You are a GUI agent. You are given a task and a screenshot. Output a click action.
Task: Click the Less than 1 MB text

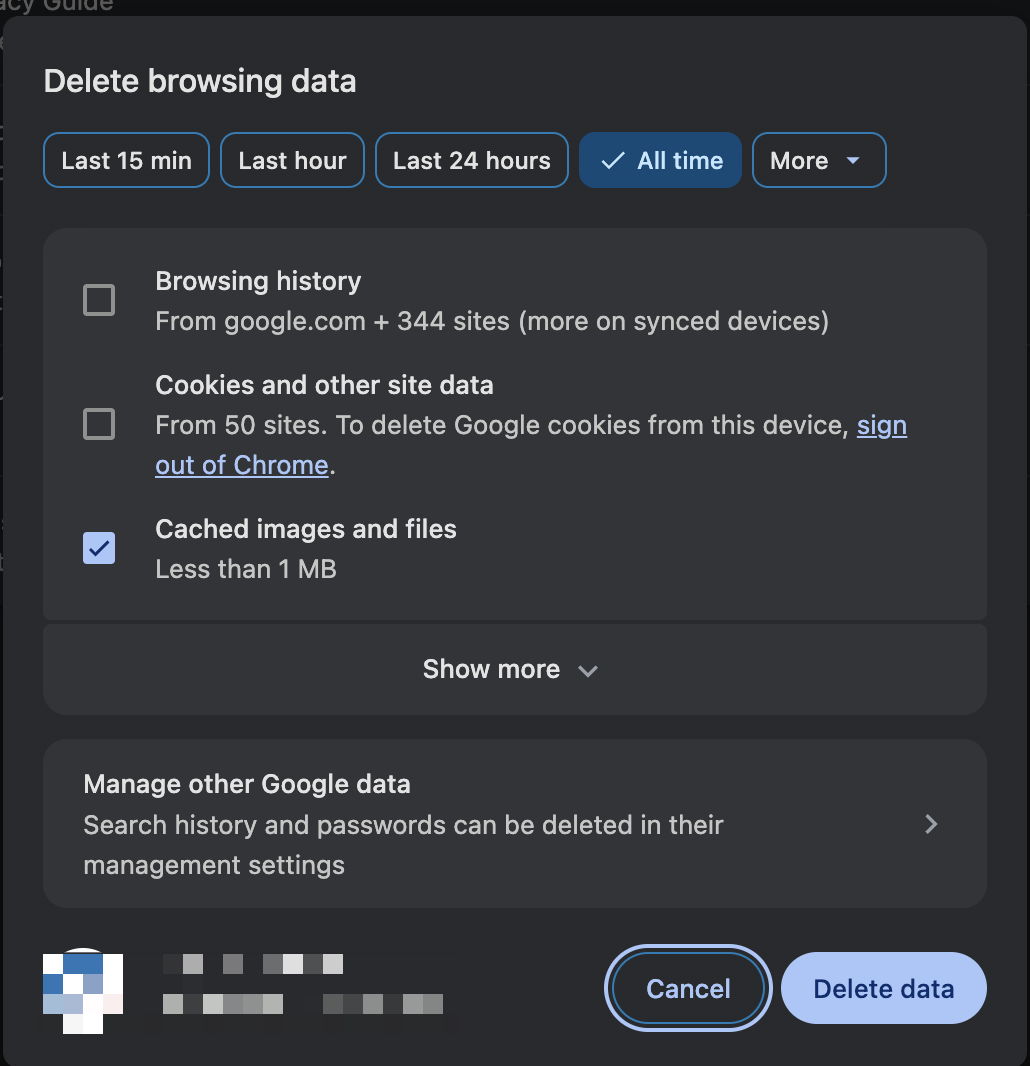tap(246, 569)
